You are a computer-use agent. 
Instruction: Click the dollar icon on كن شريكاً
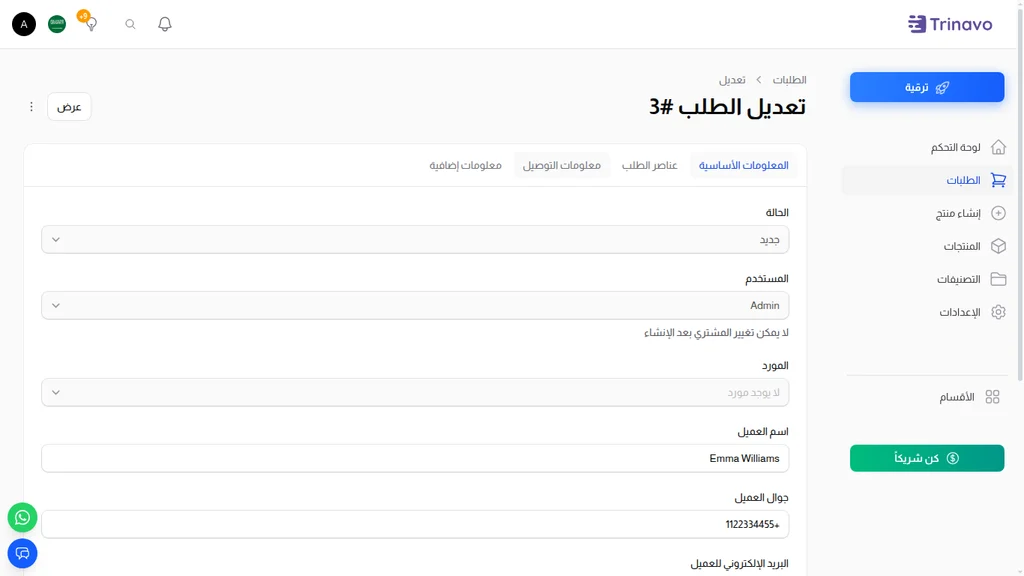953,458
